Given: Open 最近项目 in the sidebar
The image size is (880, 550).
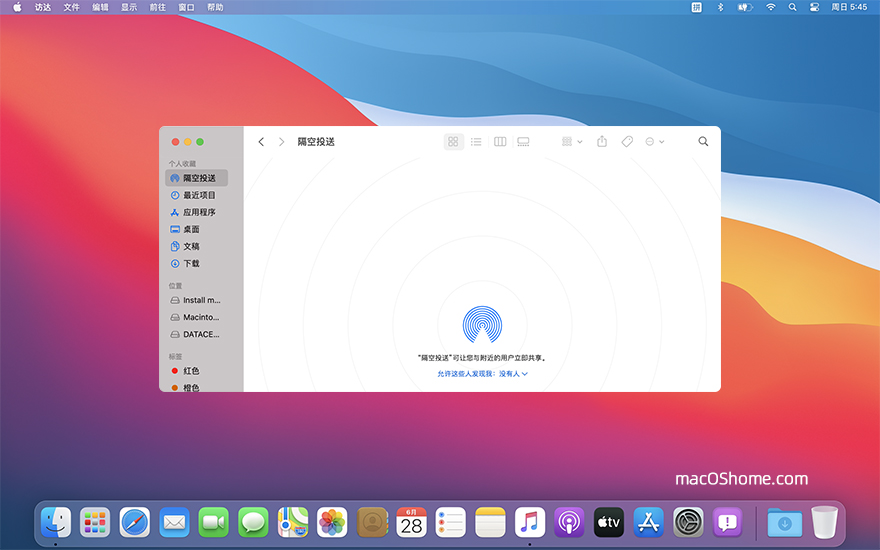Looking at the screenshot, I should (196, 195).
